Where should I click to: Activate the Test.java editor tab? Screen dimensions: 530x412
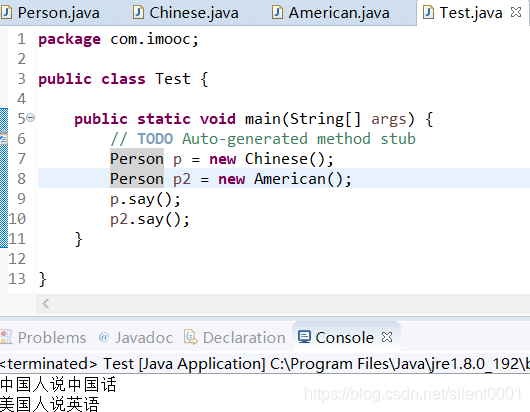pyautogui.click(x=471, y=13)
